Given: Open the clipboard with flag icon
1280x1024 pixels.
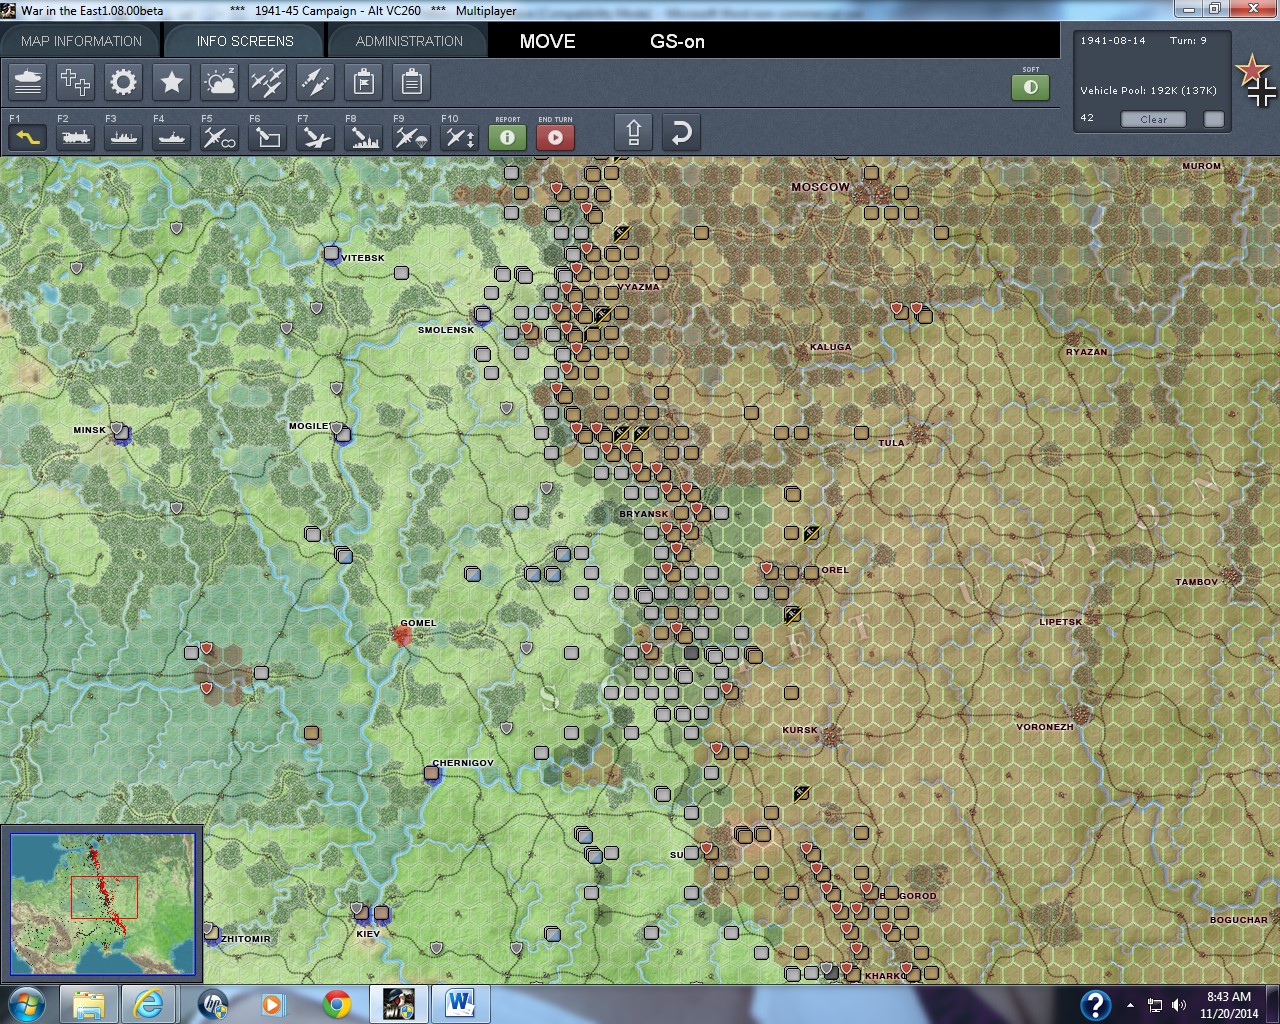Looking at the screenshot, I should point(364,82).
